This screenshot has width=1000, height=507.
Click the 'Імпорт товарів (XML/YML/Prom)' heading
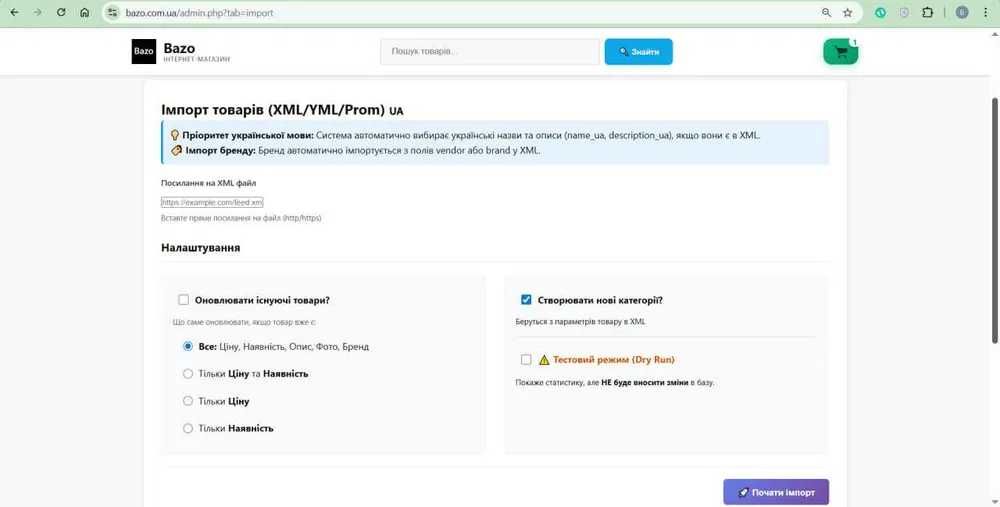pos(273,110)
